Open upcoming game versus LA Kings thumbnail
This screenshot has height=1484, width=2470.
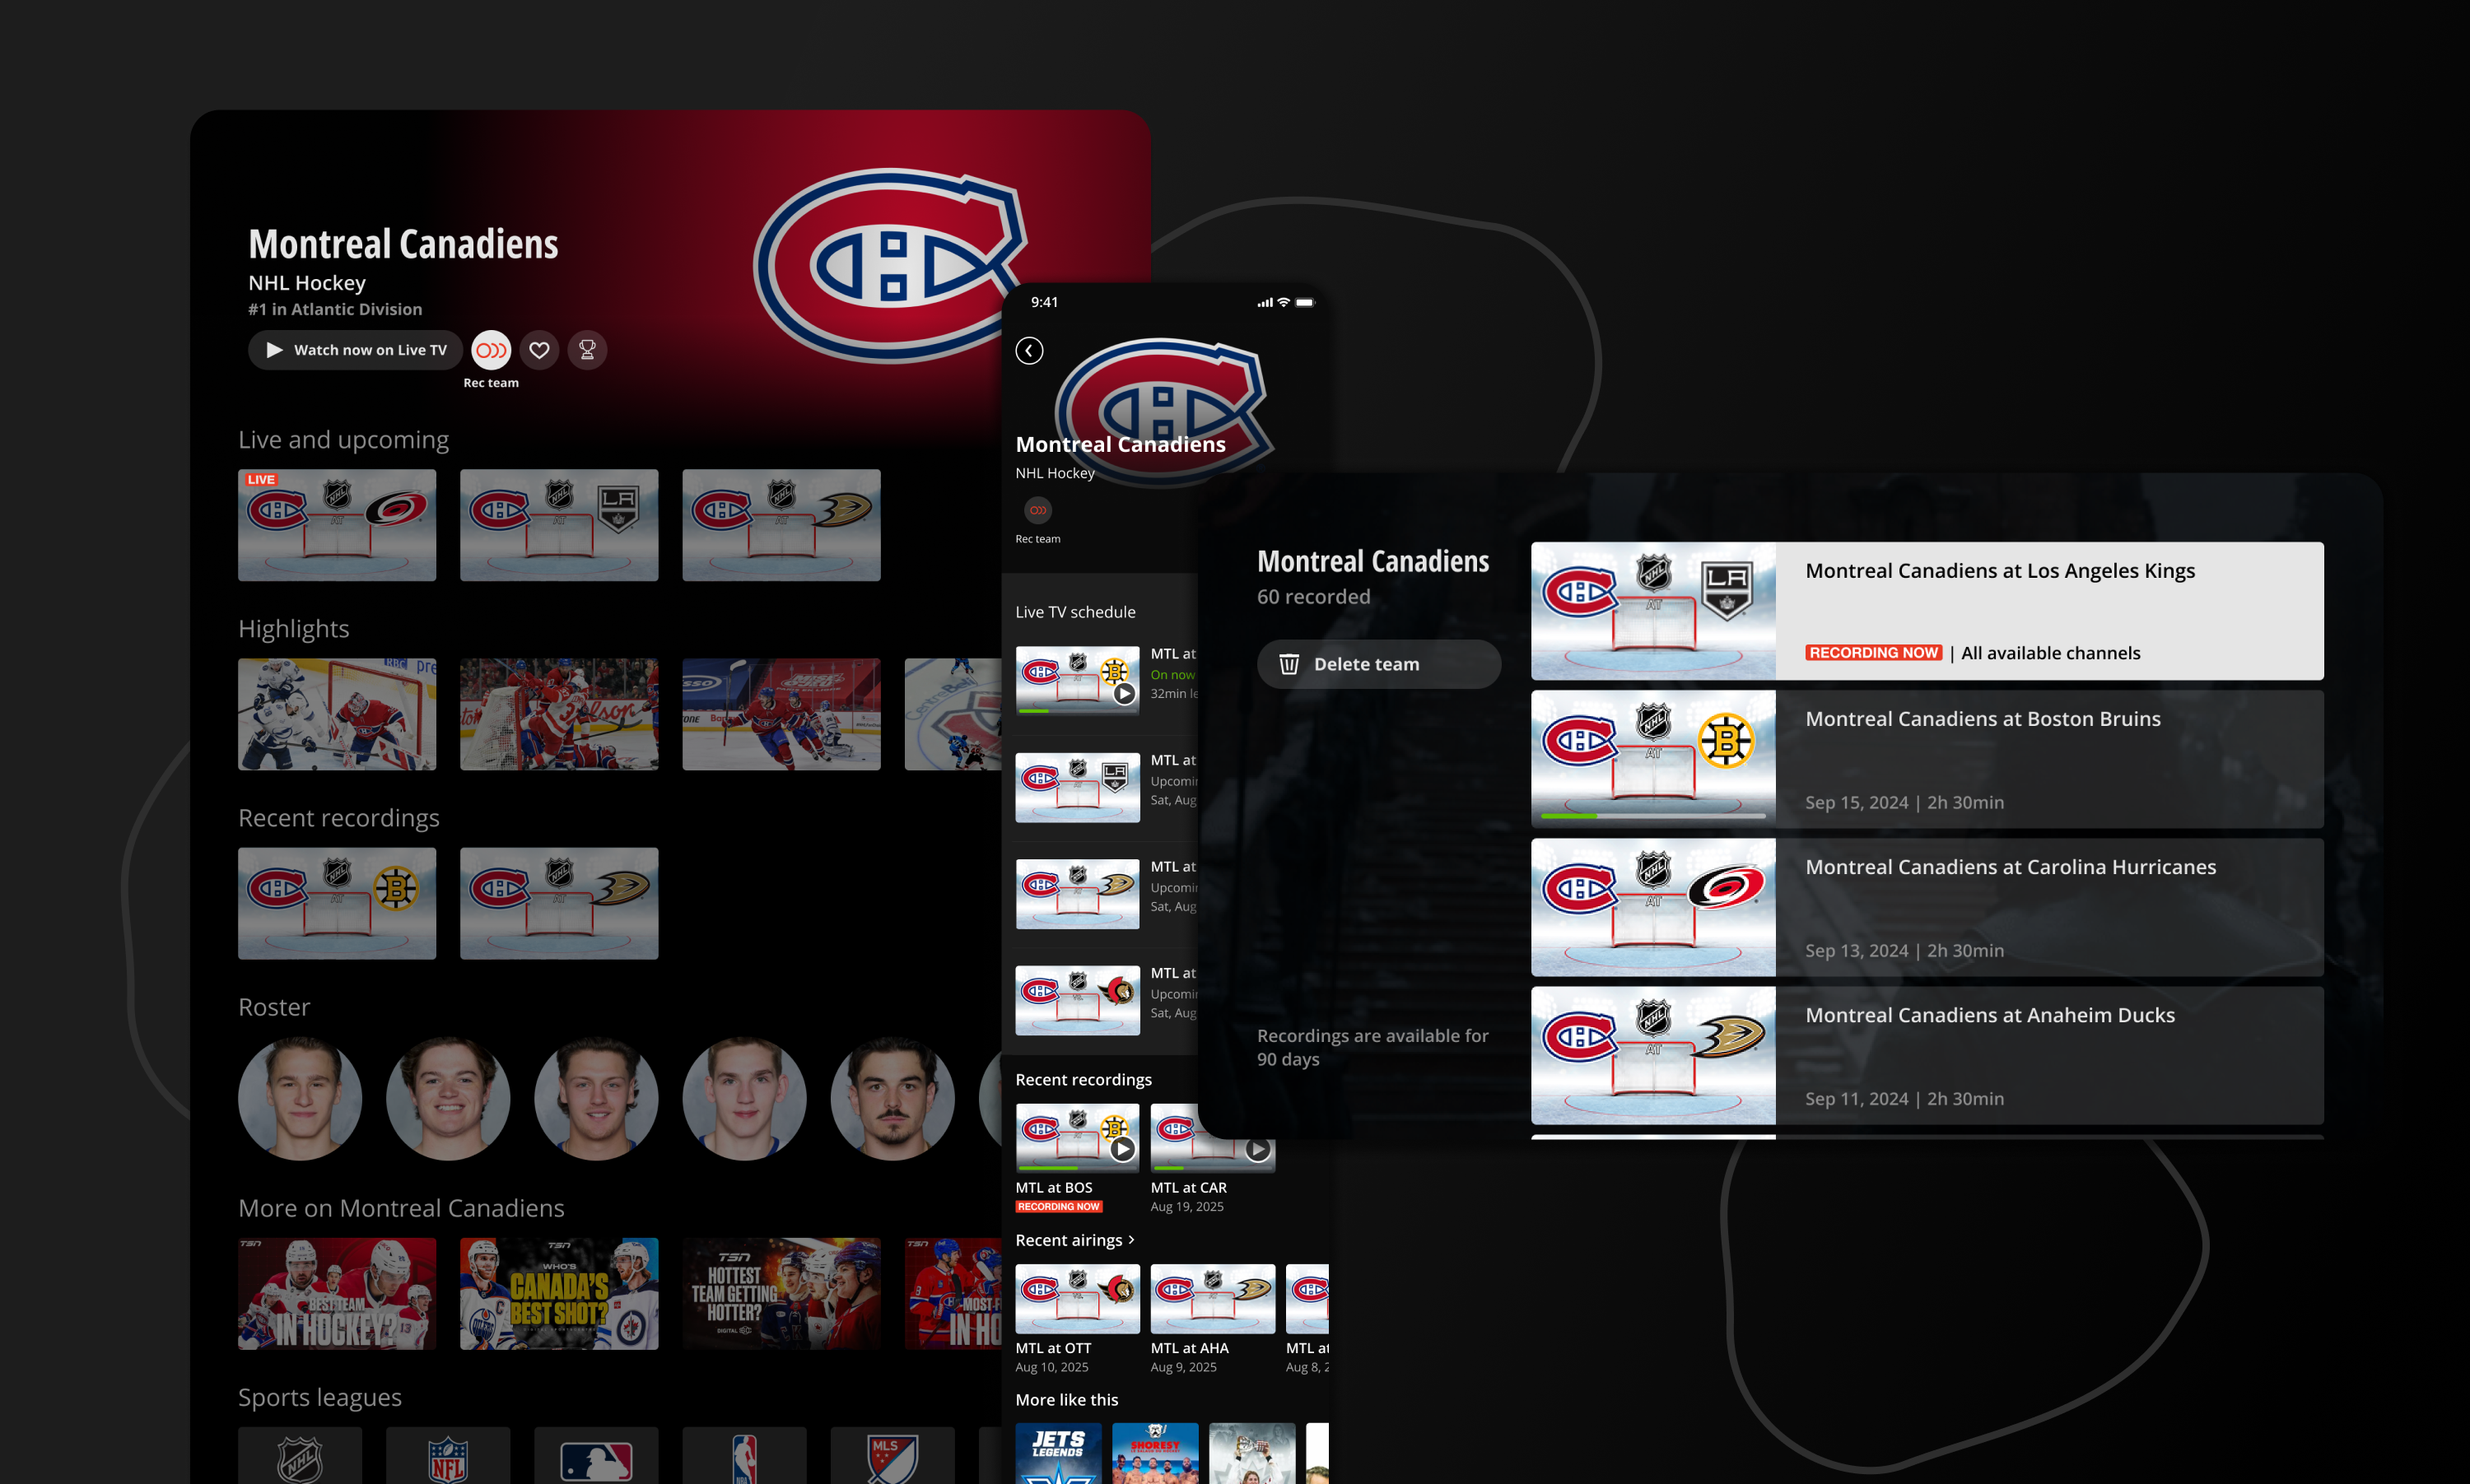[x=559, y=525]
